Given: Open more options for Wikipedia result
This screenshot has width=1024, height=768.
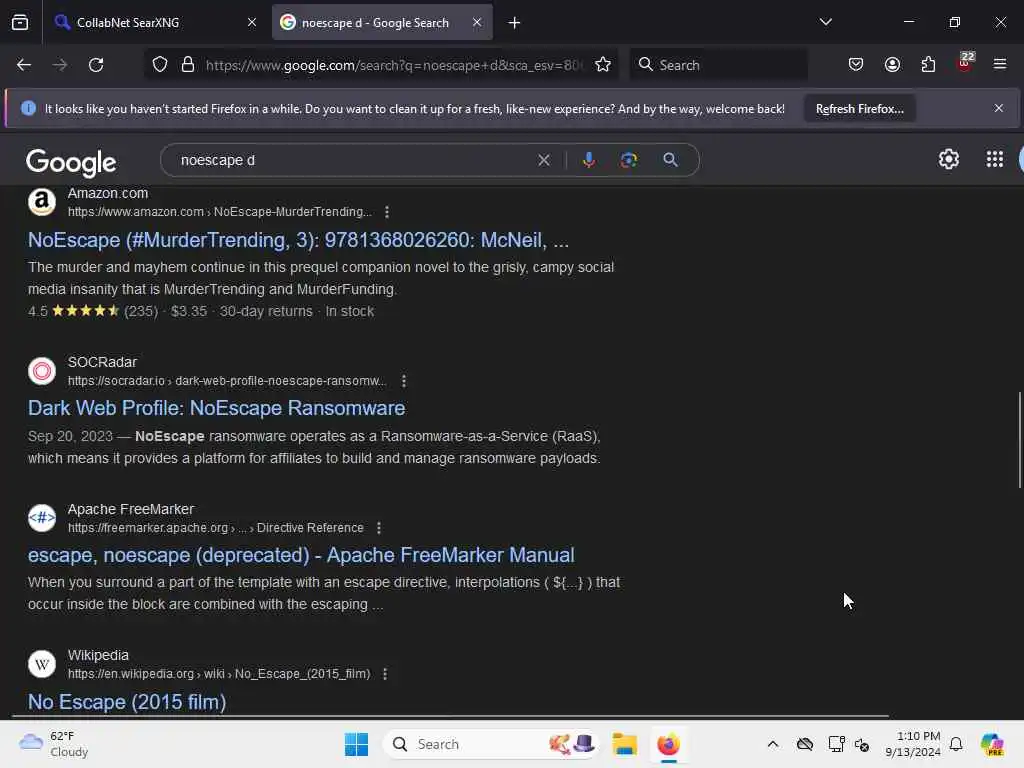Looking at the screenshot, I should [x=385, y=673].
